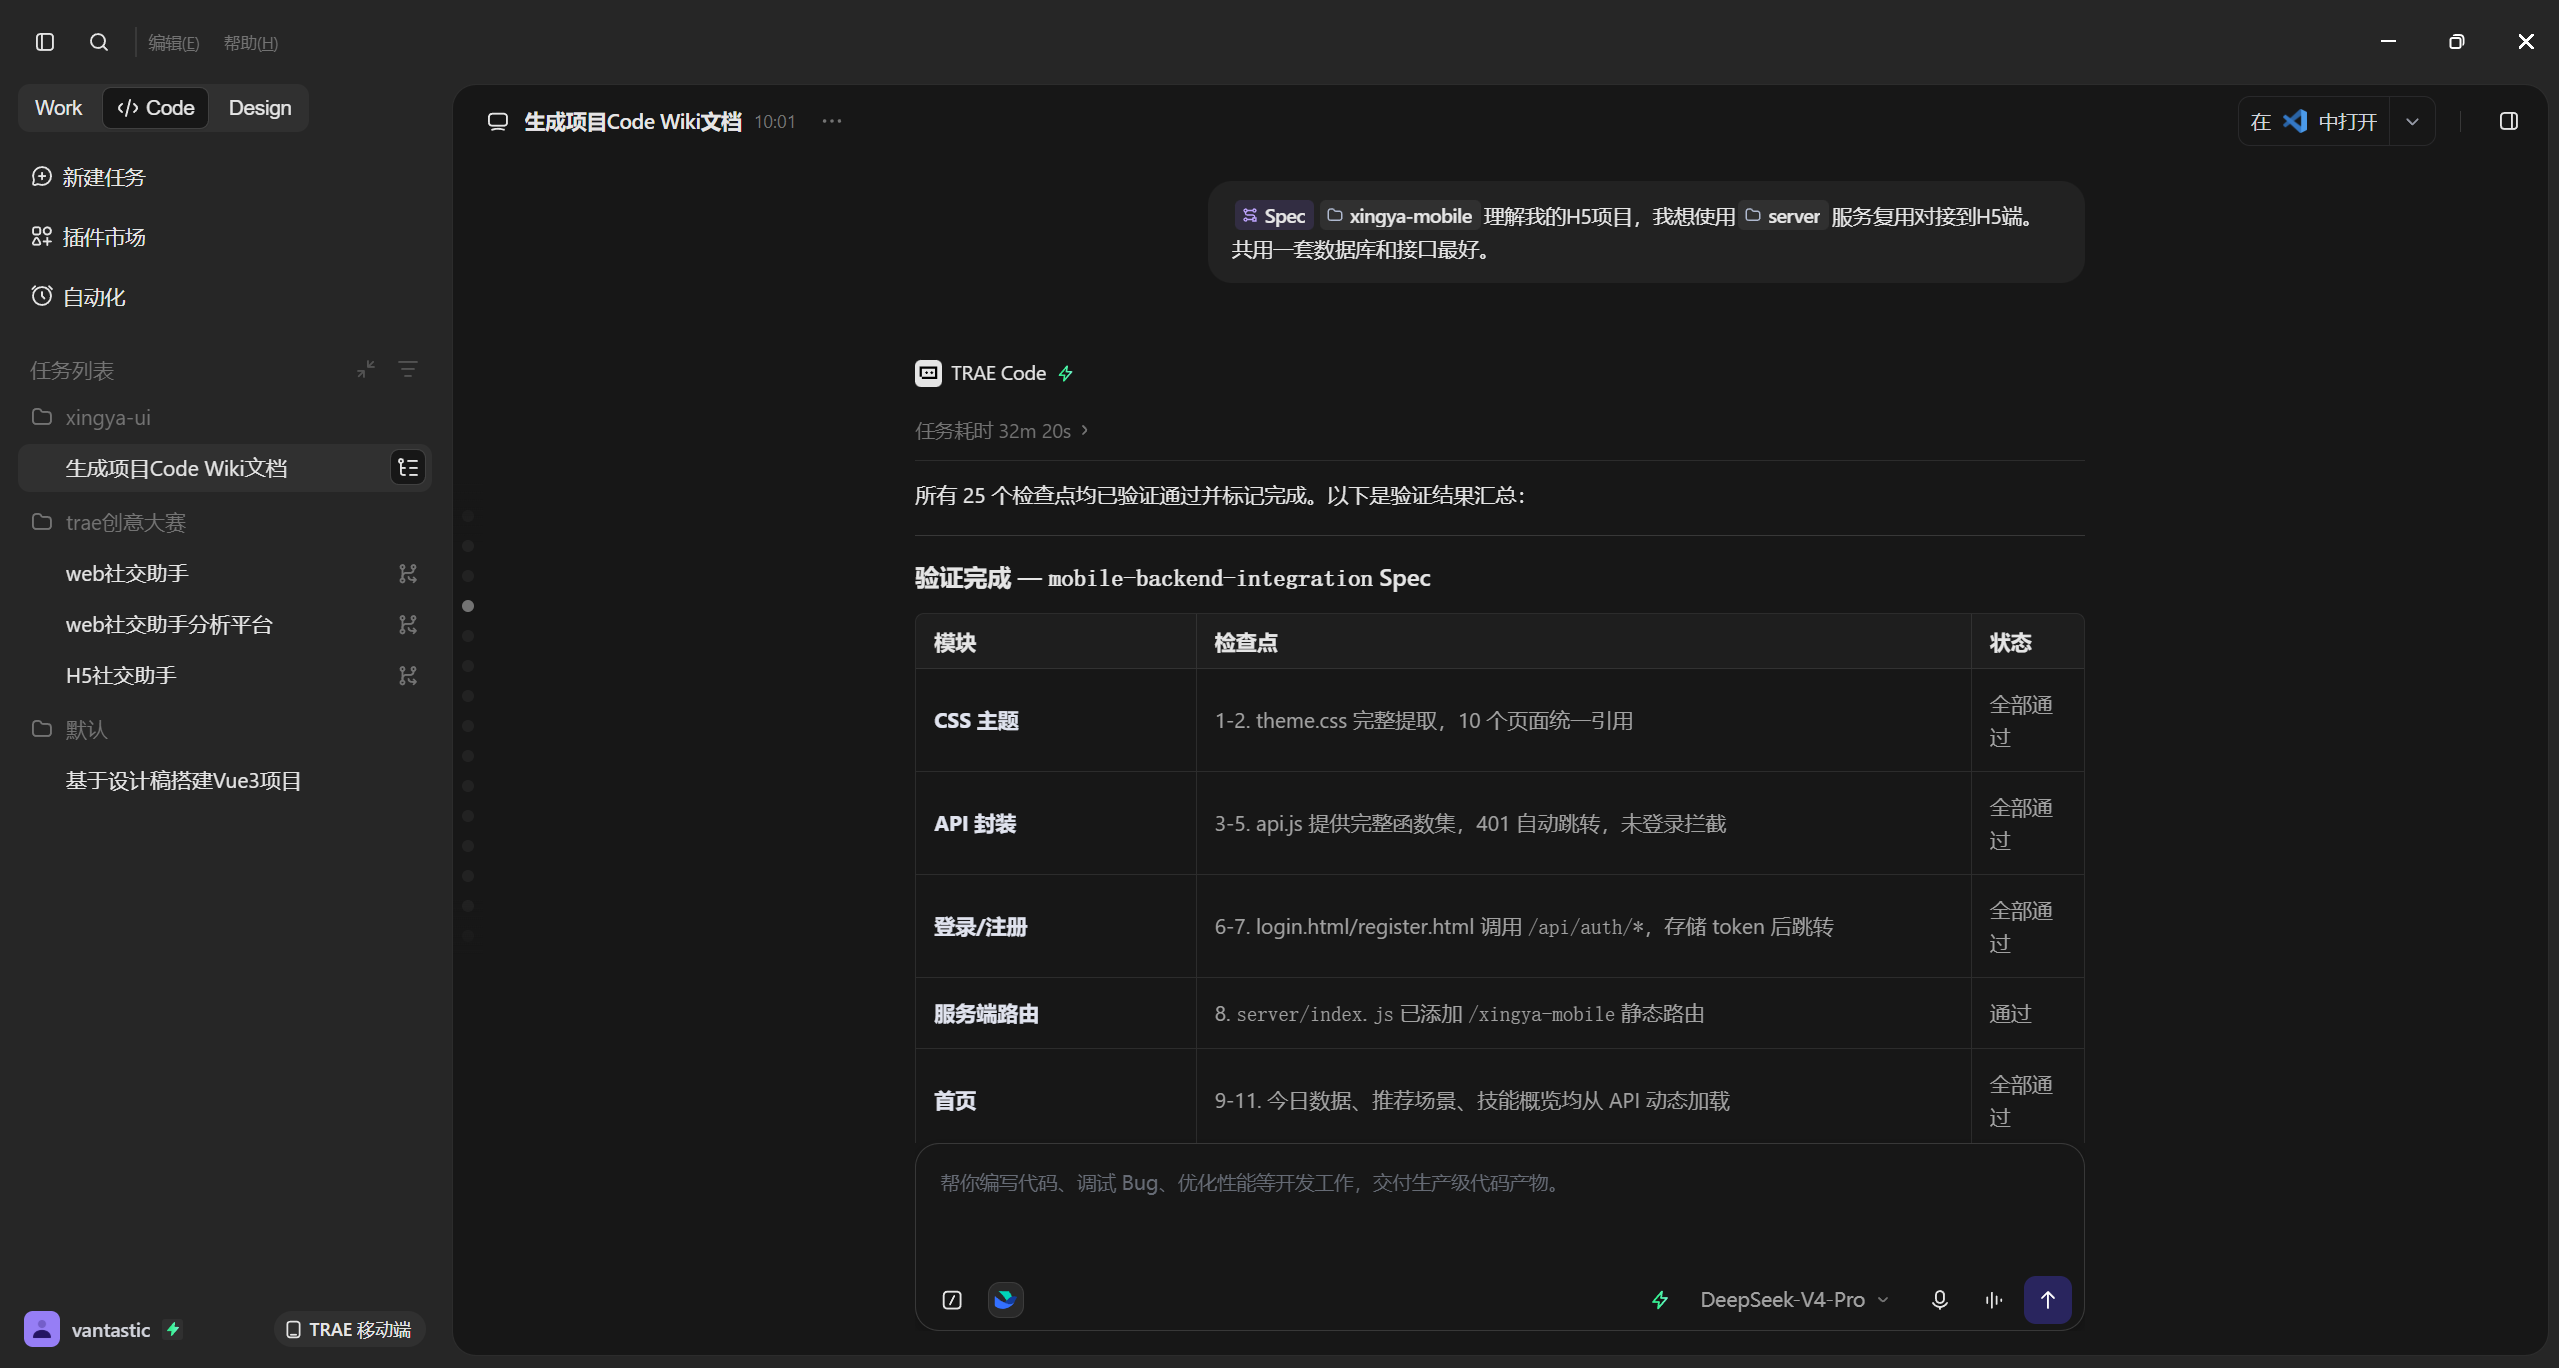Collapse the xingya-ui folder group

point(225,418)
